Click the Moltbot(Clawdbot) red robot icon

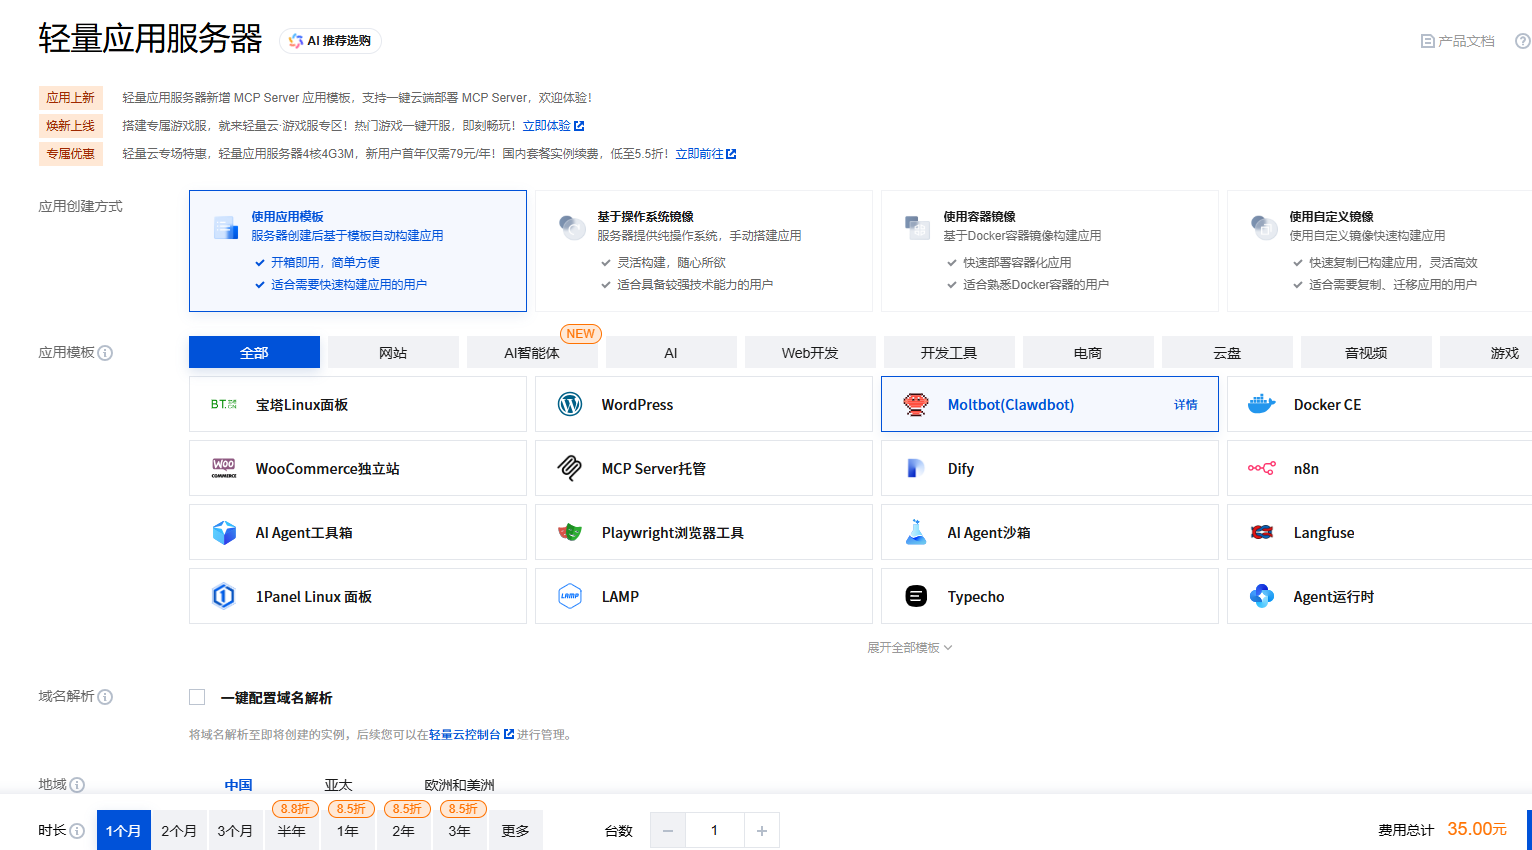click(916, 405)
